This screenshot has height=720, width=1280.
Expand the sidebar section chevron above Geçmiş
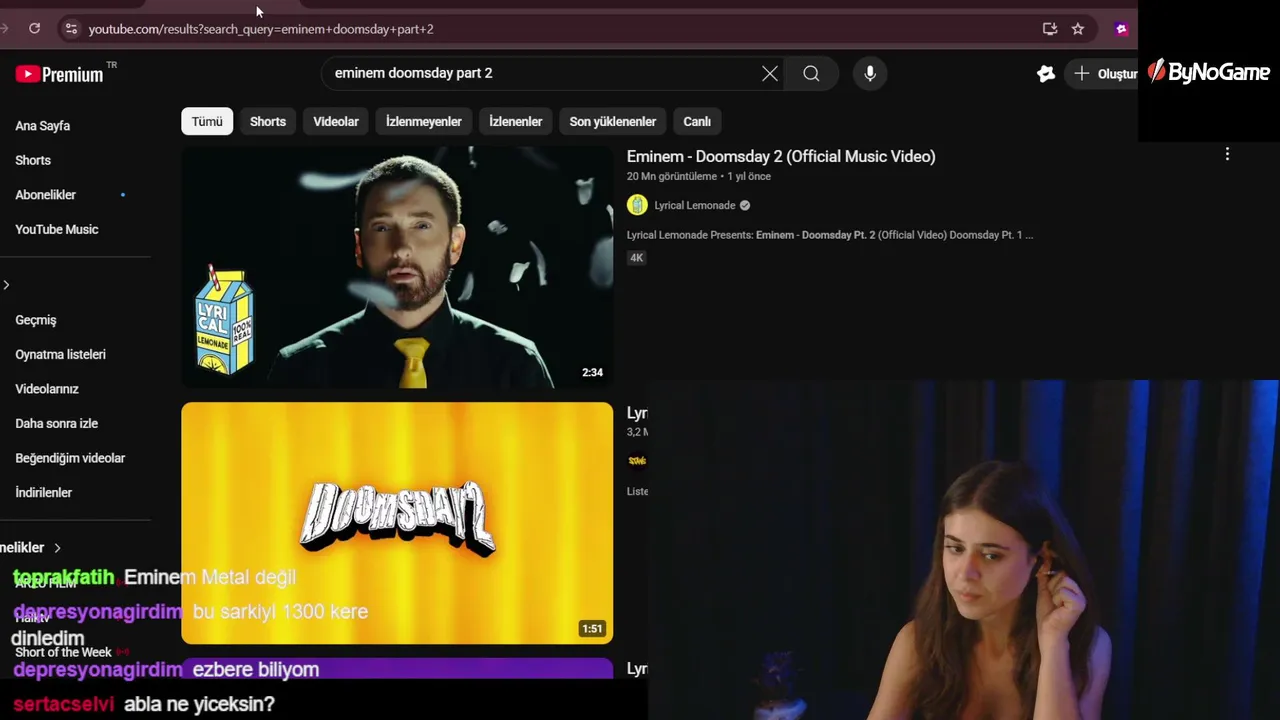[x=6, y=285]
